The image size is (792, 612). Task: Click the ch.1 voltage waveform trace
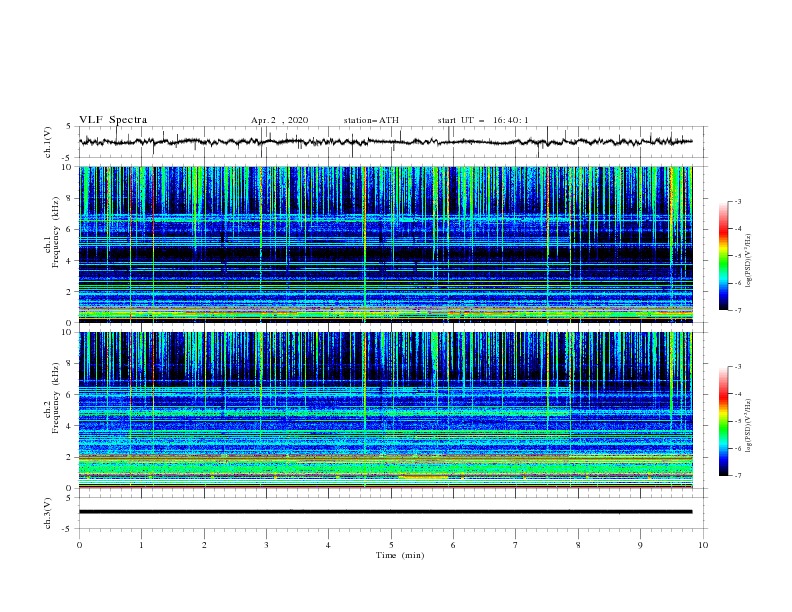pos(385,142)
